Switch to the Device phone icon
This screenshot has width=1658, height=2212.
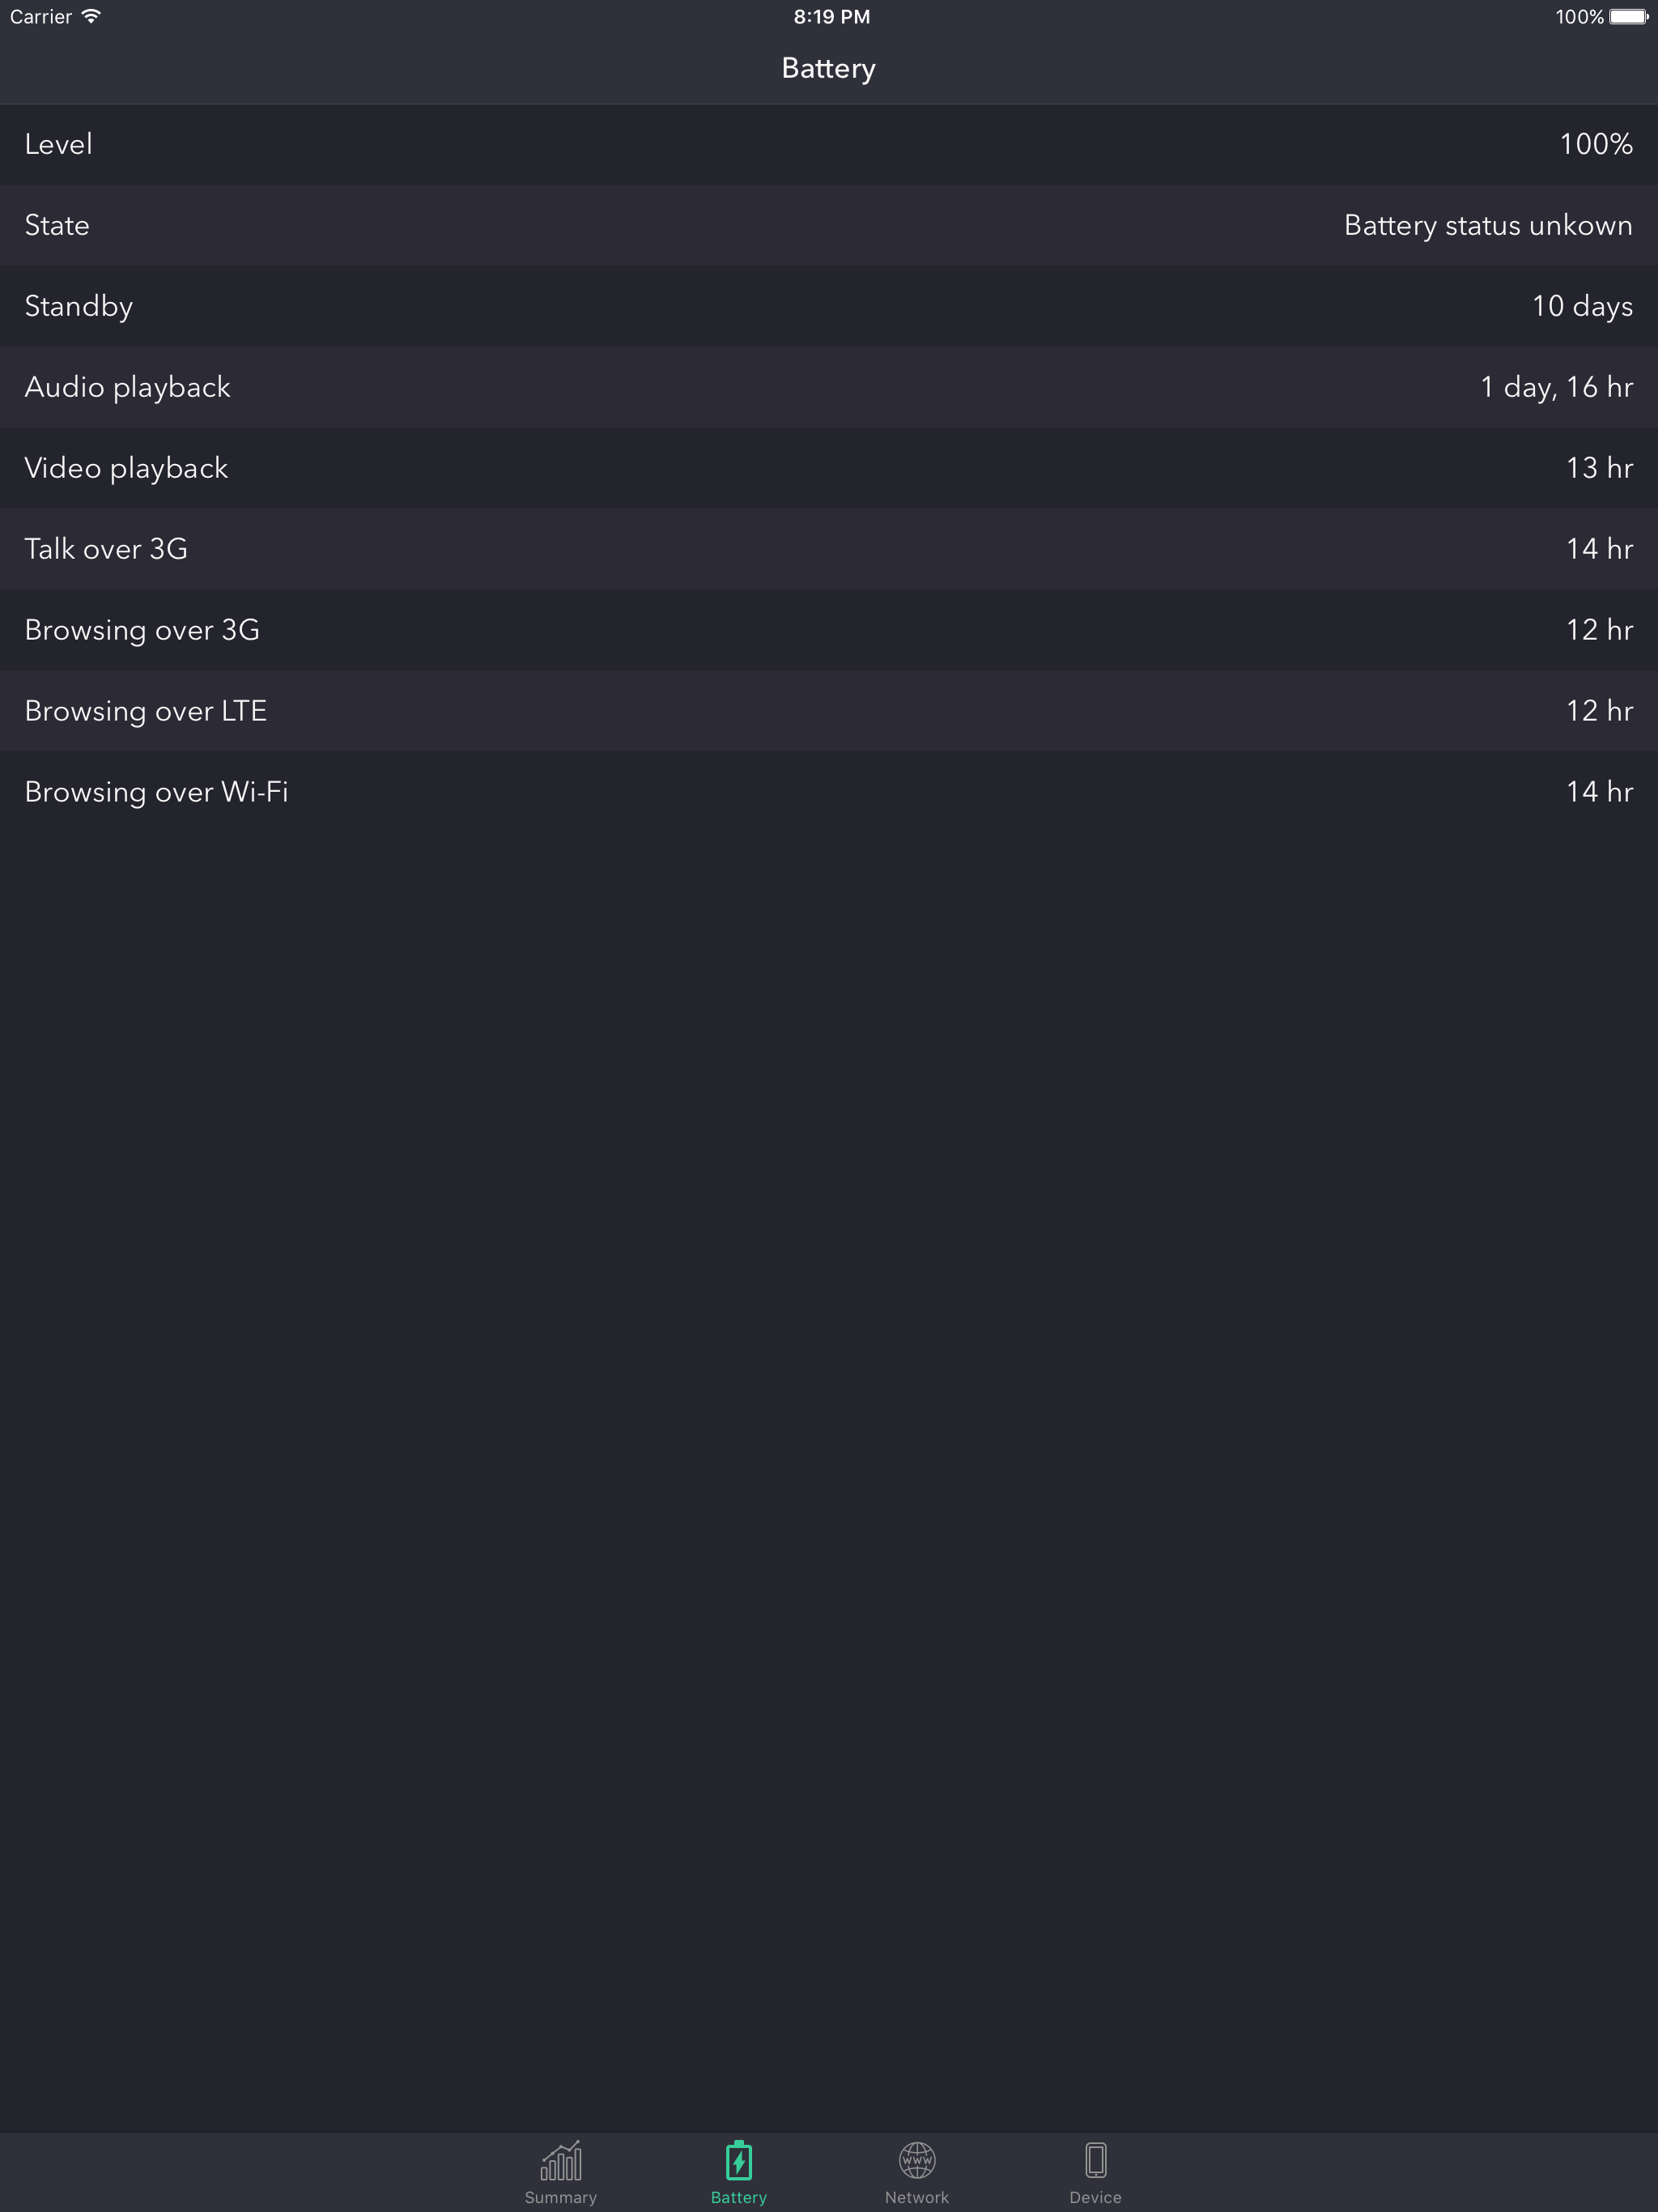(1095, 2160)
